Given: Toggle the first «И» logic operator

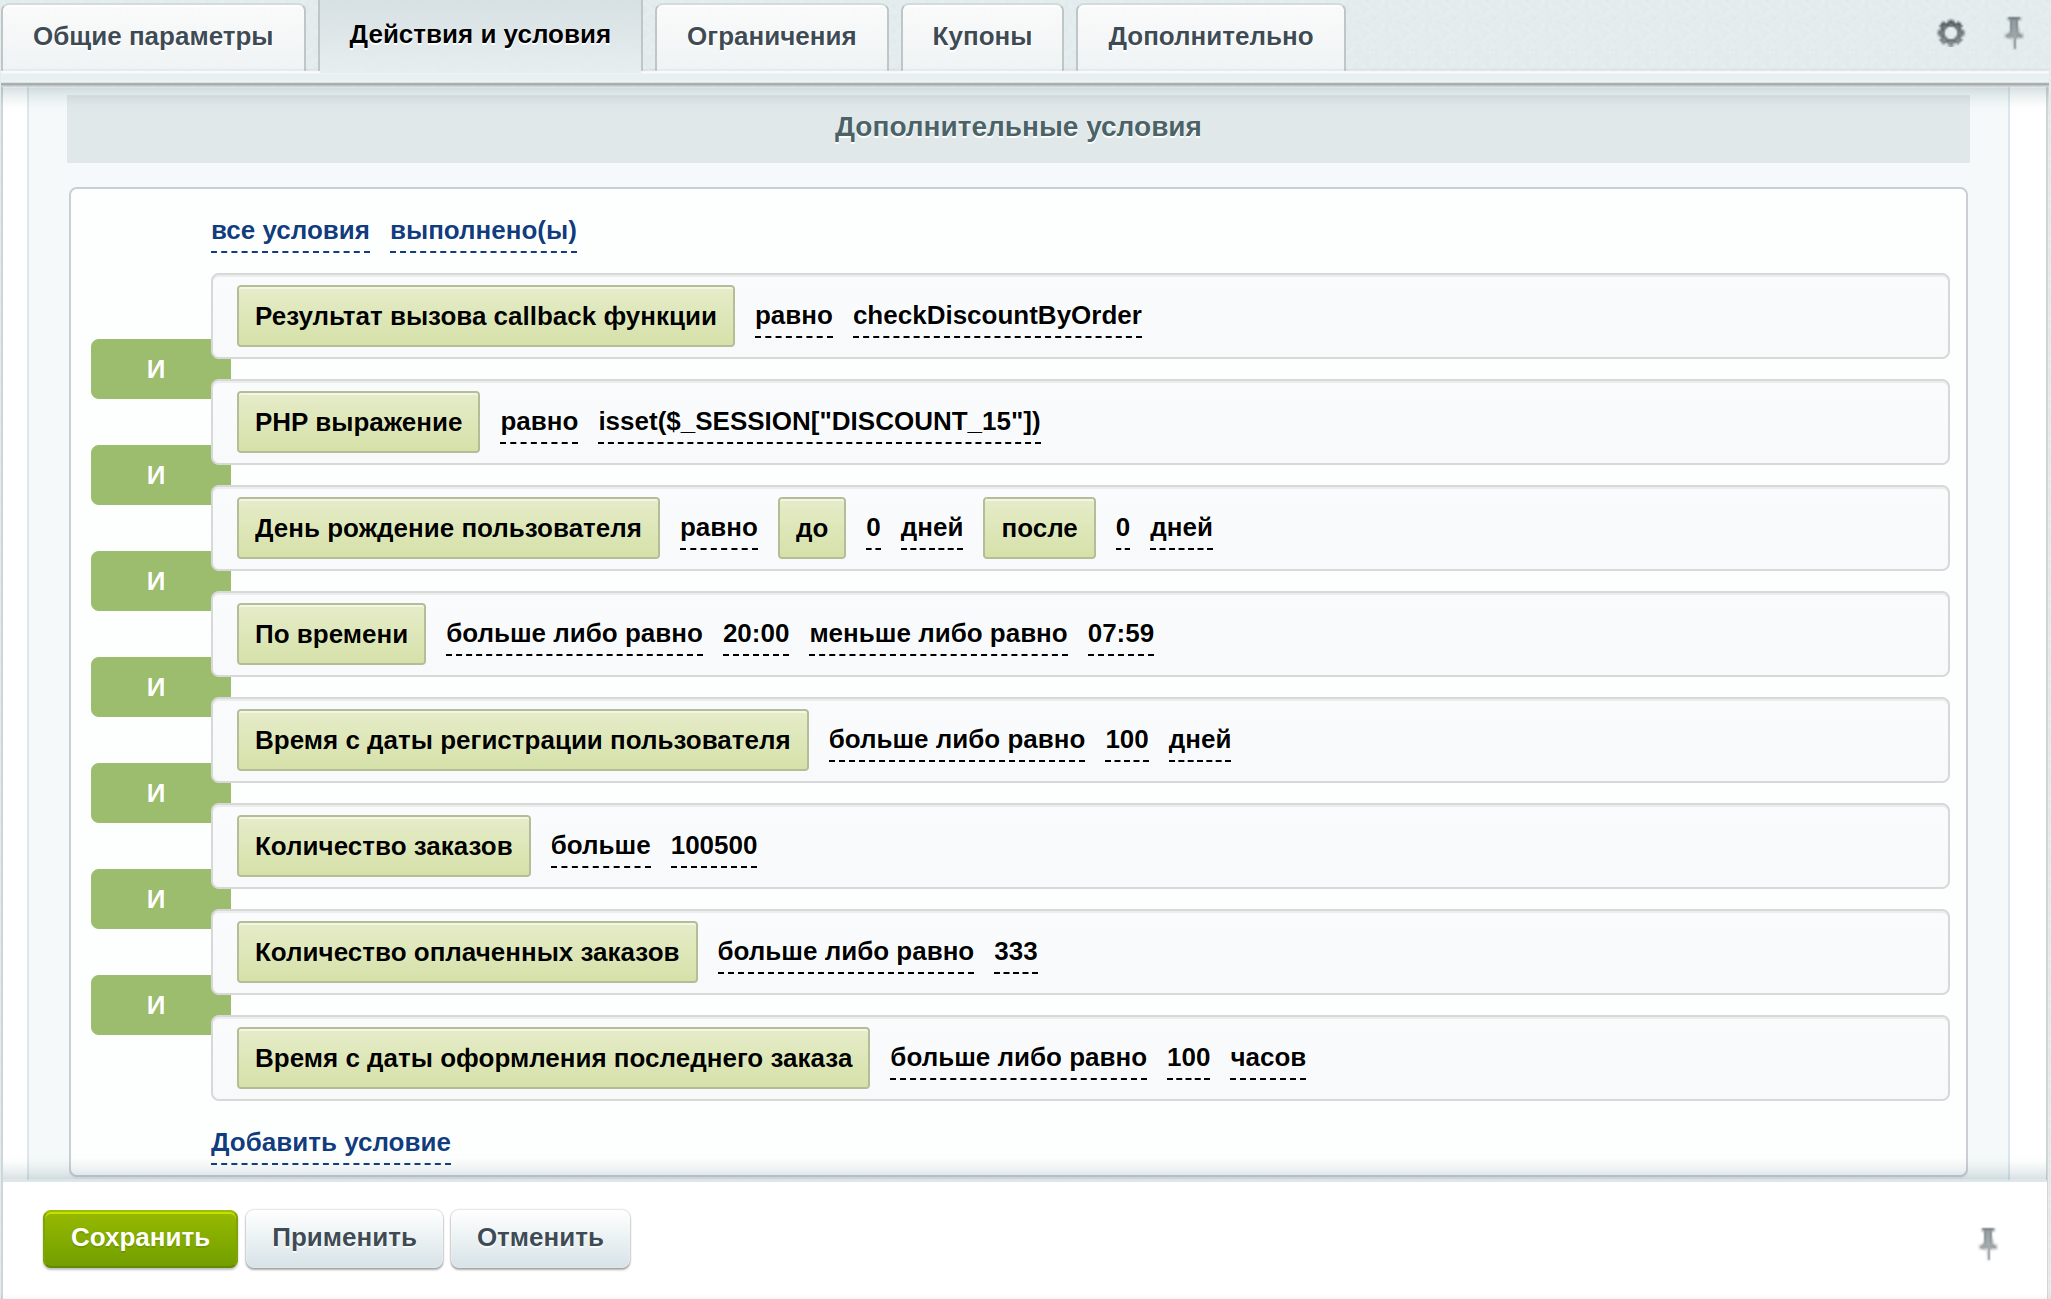Looking at the screenshot, I should tap(155, 369).
